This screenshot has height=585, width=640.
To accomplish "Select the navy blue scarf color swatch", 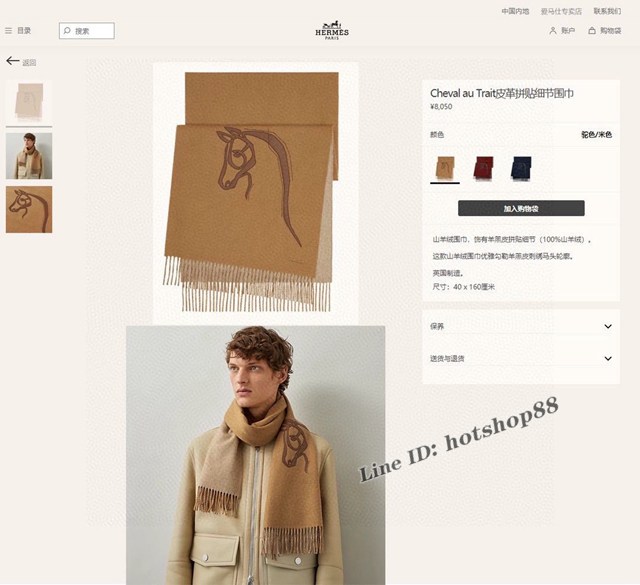I will coord(521,168).
